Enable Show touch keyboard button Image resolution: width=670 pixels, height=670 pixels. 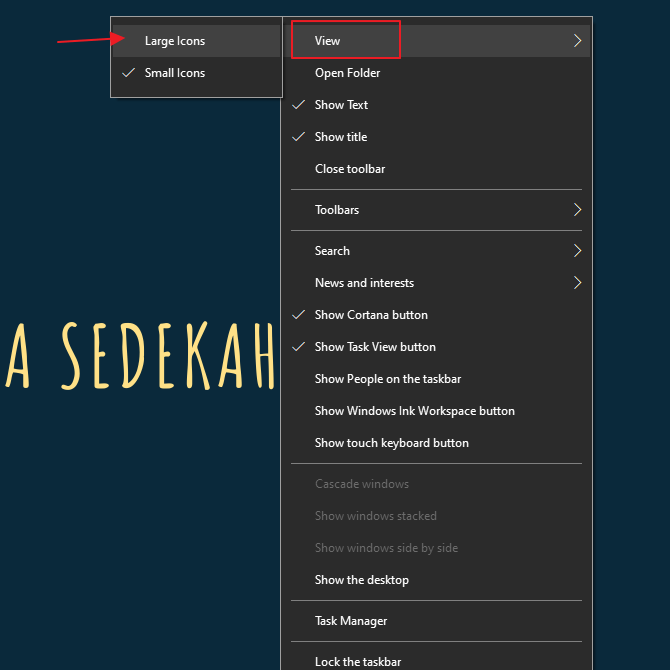pos(391,443)
